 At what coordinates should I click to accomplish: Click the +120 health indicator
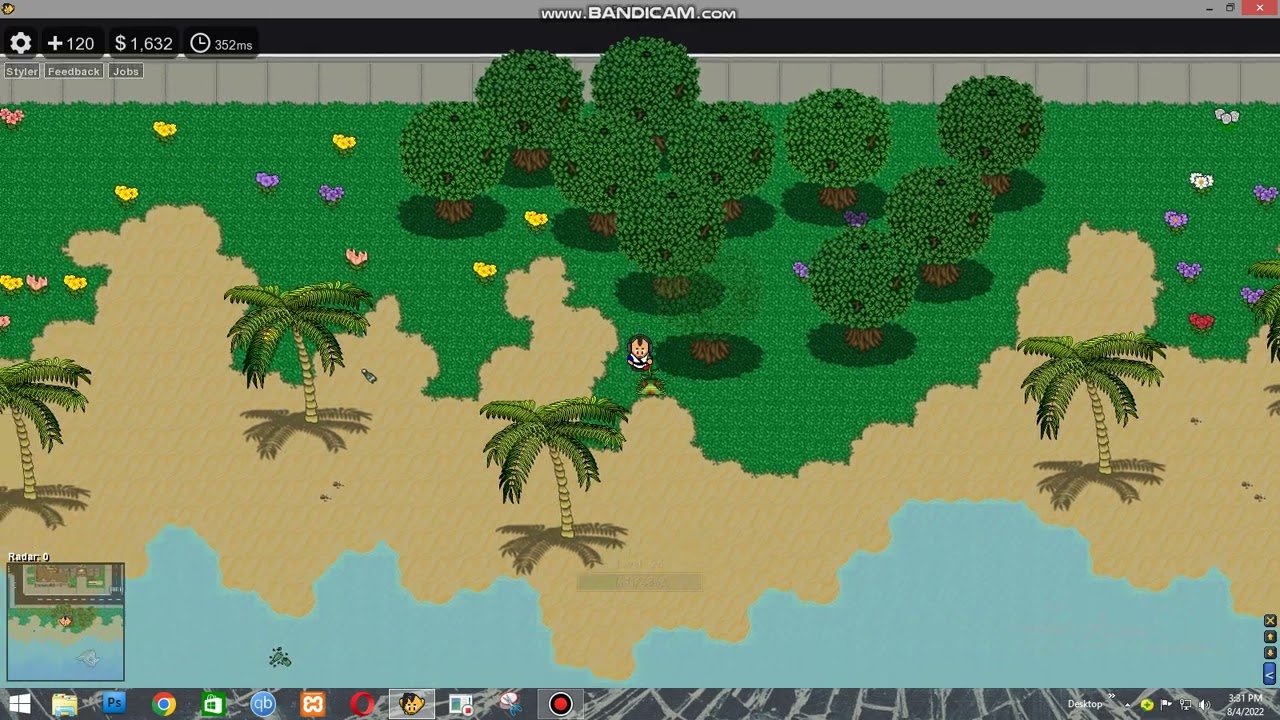click(71, 43)
